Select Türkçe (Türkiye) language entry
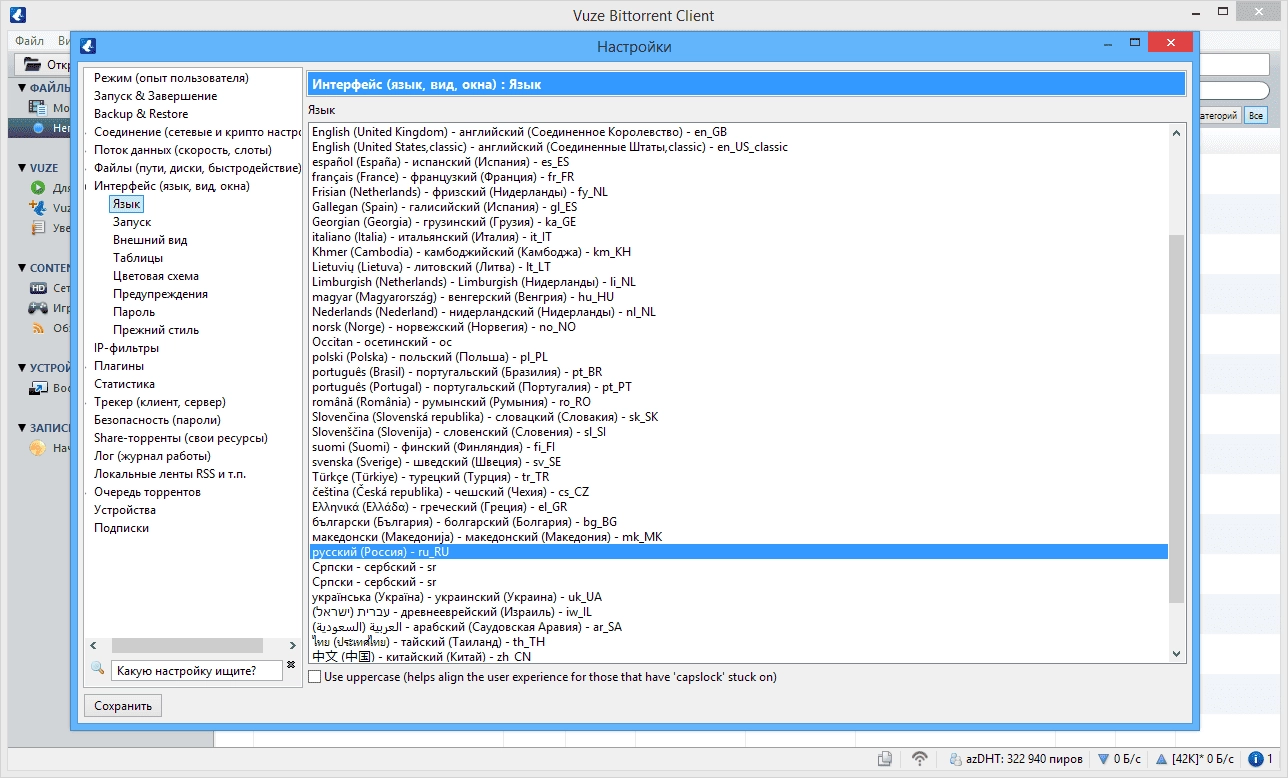This screenshot has width=1288, height=778. click(739, 477)
